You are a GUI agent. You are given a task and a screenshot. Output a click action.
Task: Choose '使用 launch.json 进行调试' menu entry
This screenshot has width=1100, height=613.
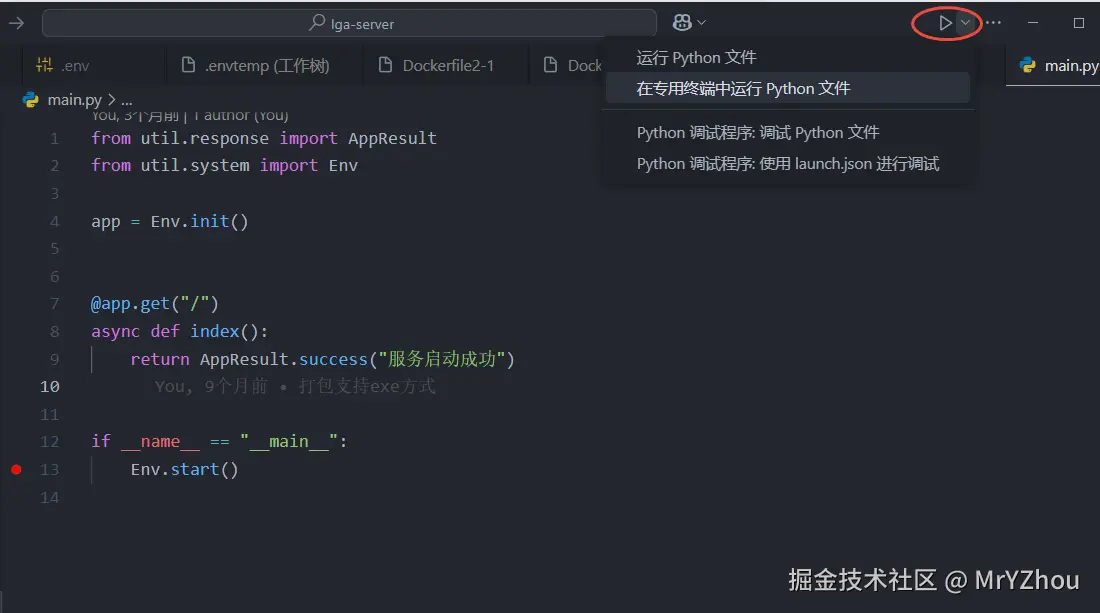(788, 163)
